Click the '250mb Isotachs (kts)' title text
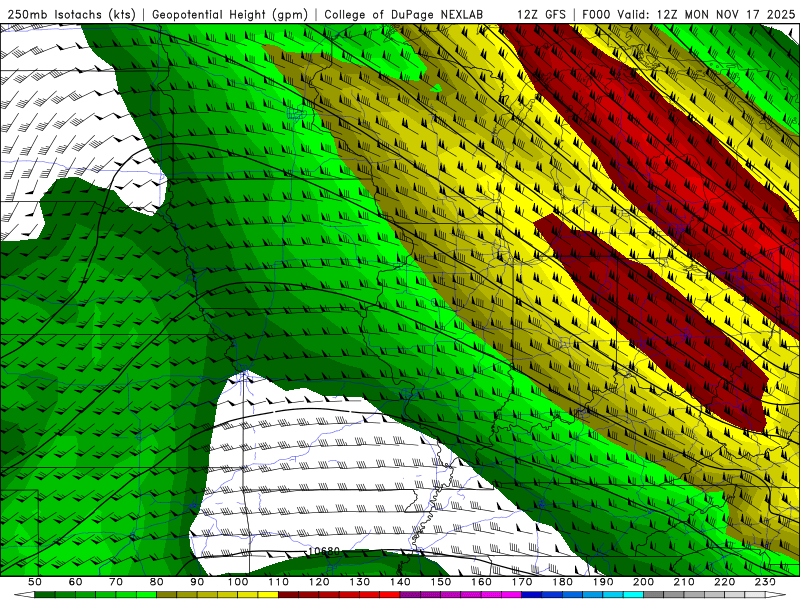Viewport: 800px width, 600px height. tap(72, 14)
